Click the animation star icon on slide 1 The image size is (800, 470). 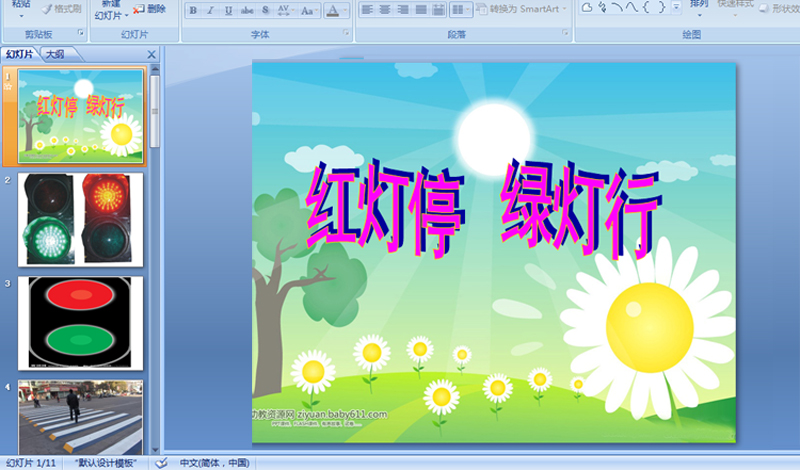click(x=8, y=87)
